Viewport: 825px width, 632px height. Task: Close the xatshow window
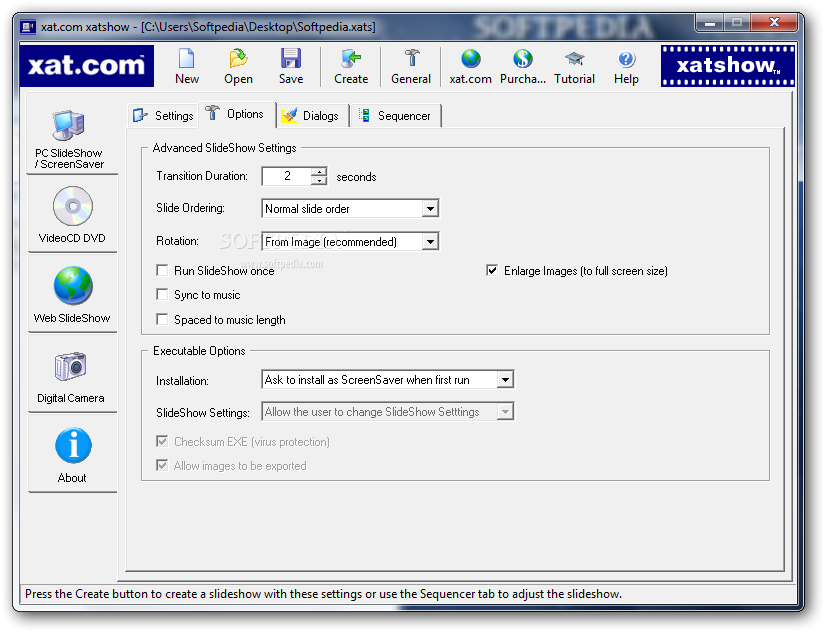(x=774, y=23)
